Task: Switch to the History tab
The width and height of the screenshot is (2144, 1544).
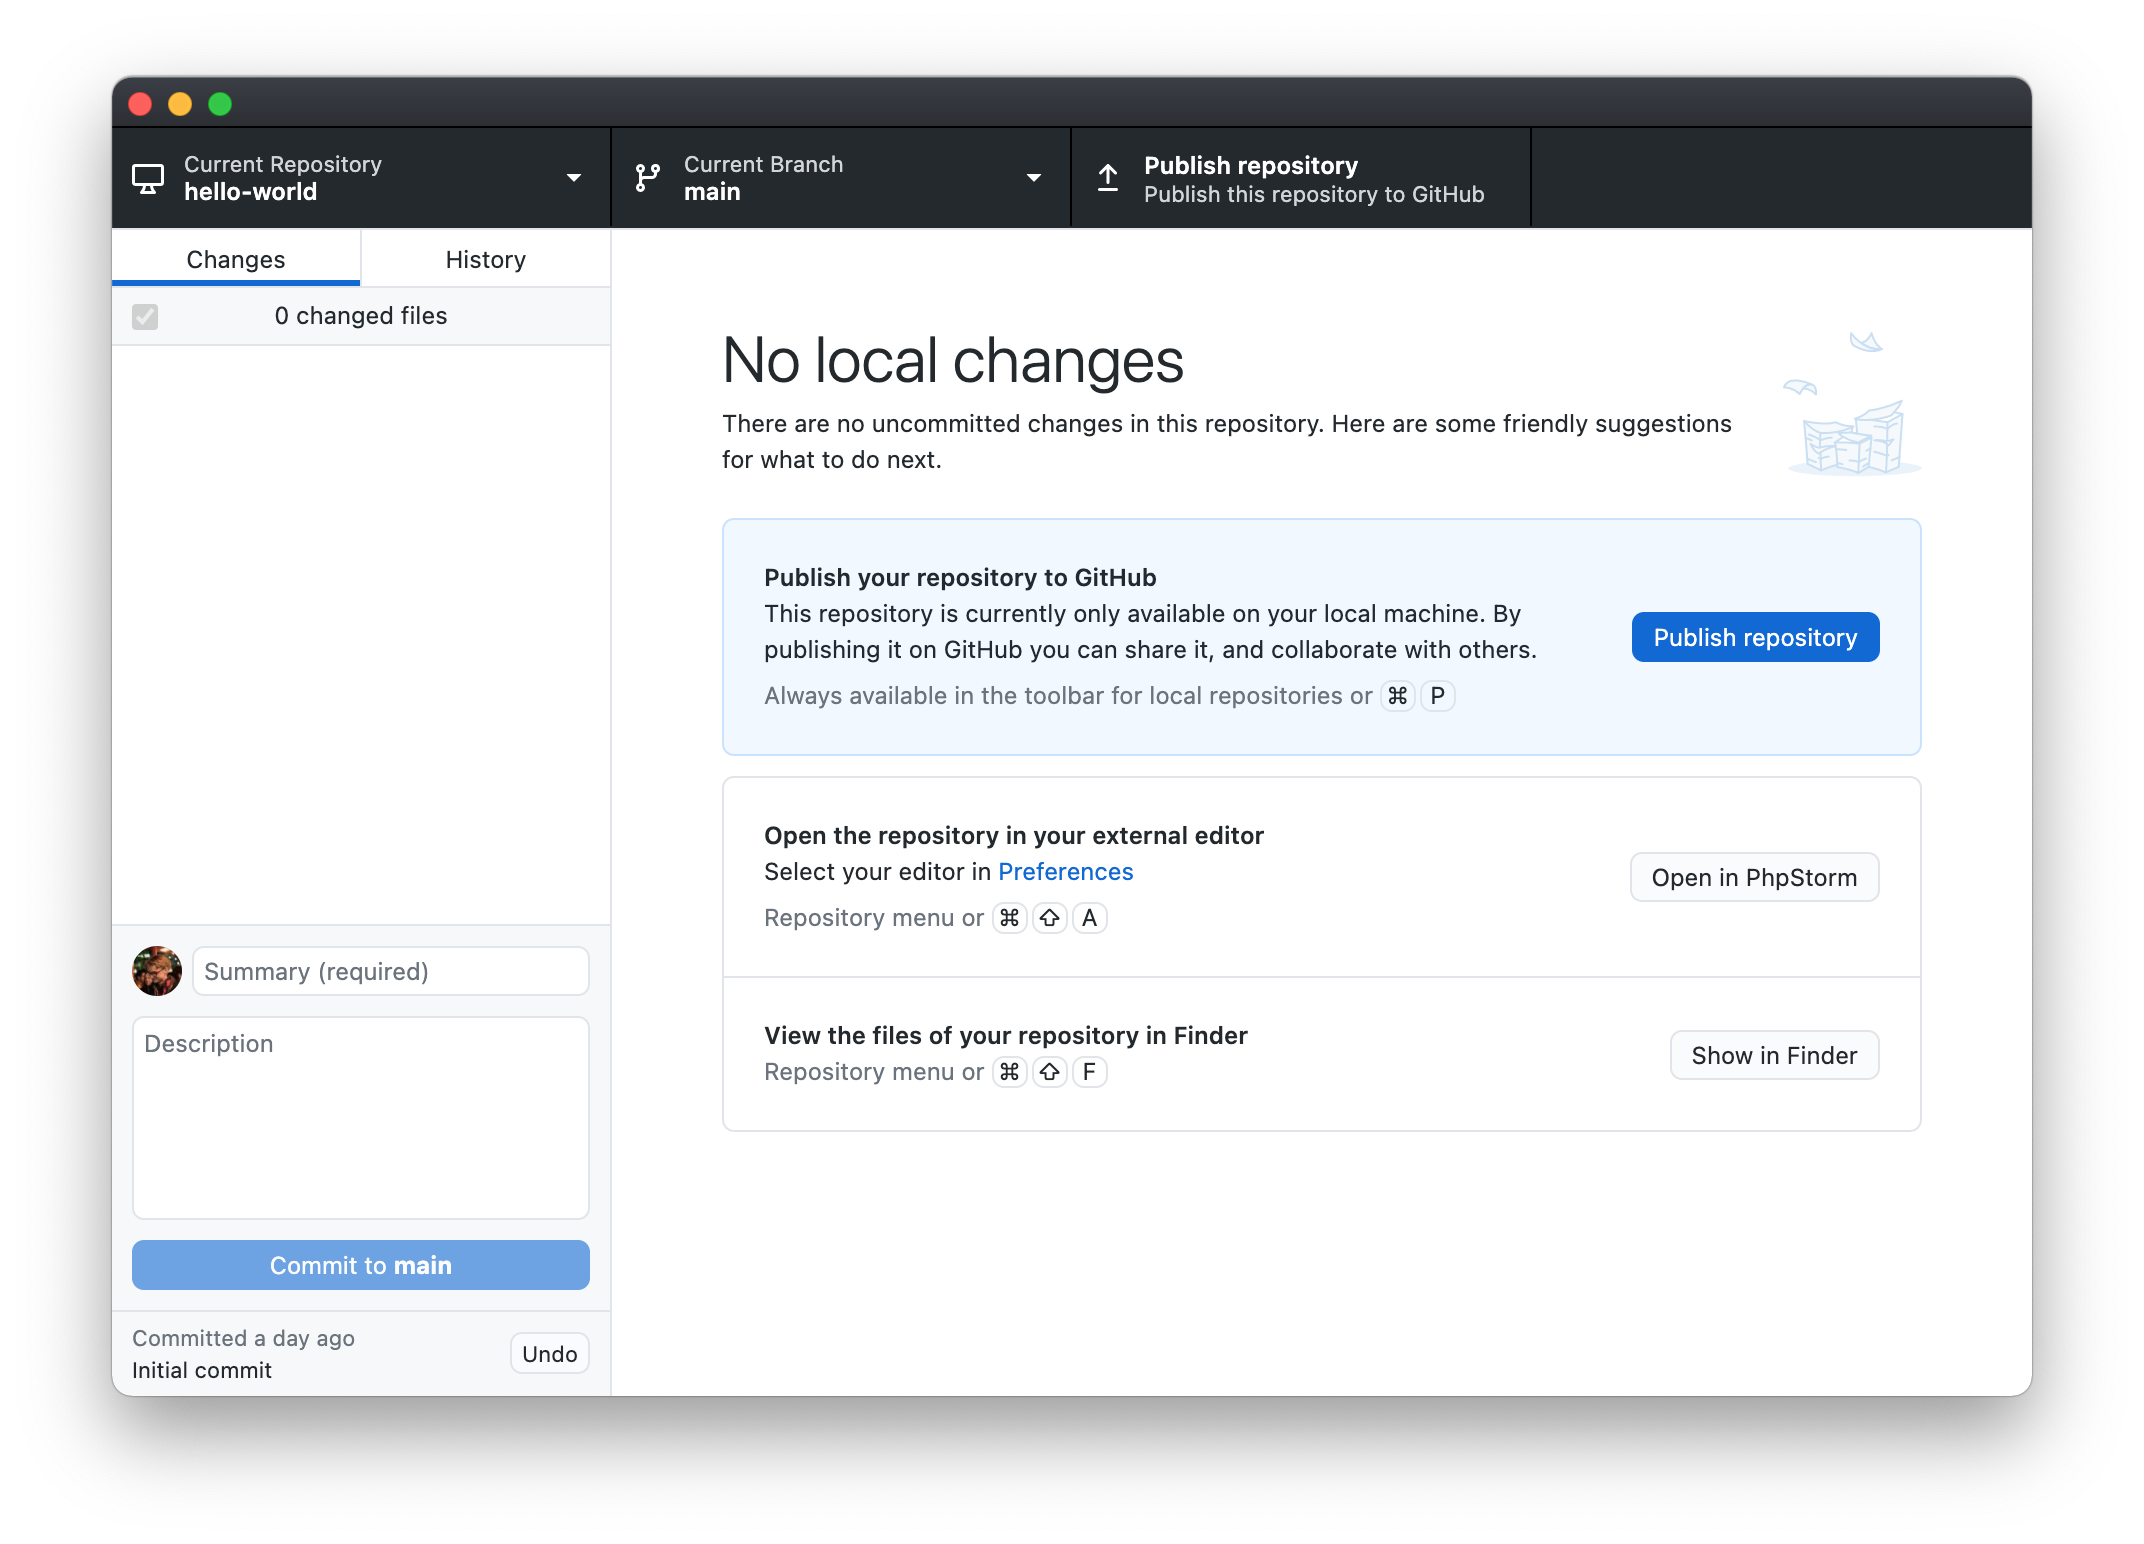Action: tap(486, 258)
